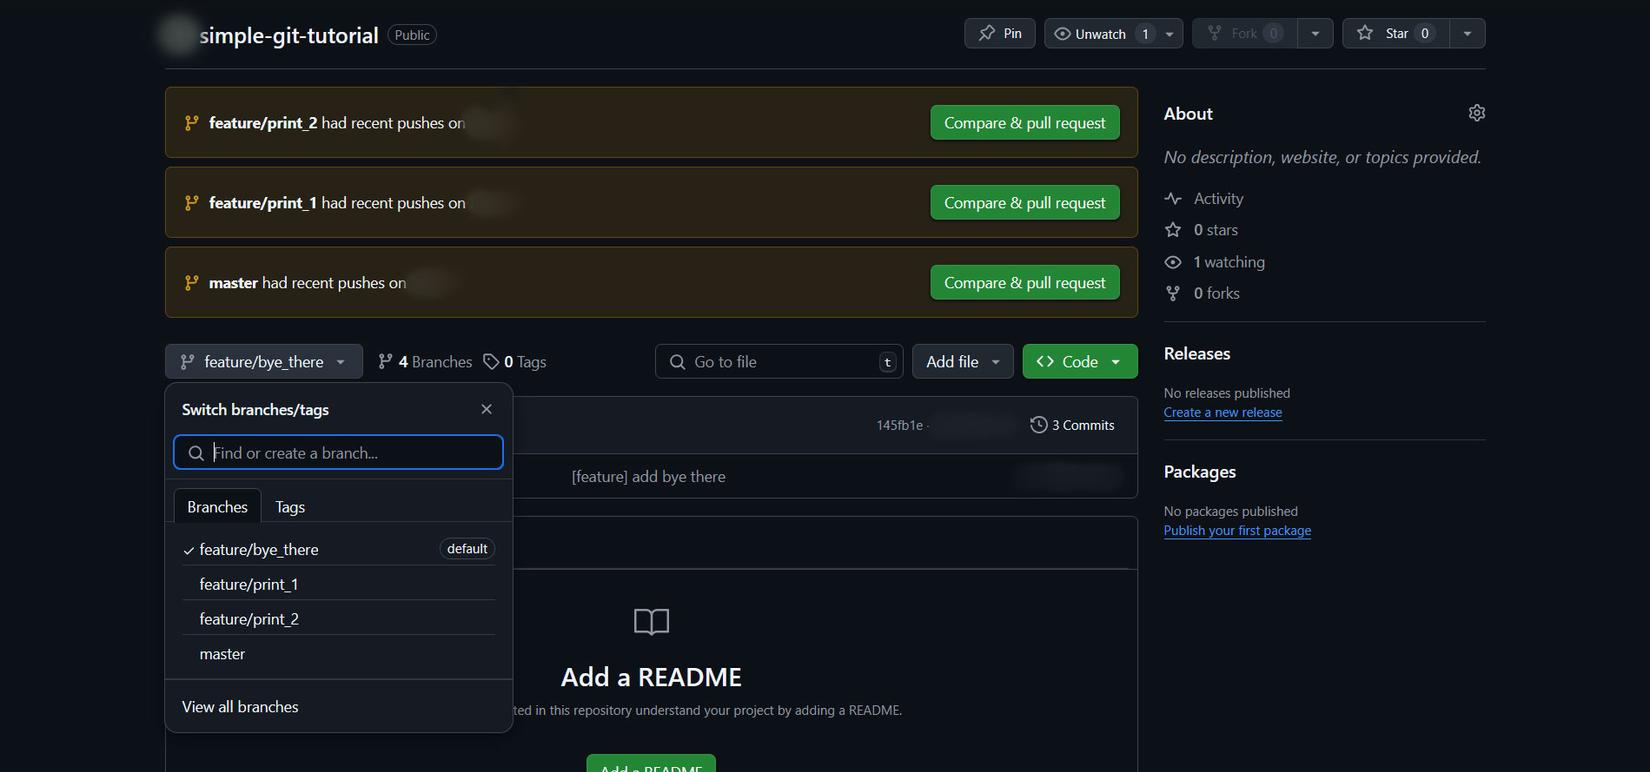Click the Code button brackets icon
Viewport: 1650px width, 772px height.
click(x=1045, y=362)
